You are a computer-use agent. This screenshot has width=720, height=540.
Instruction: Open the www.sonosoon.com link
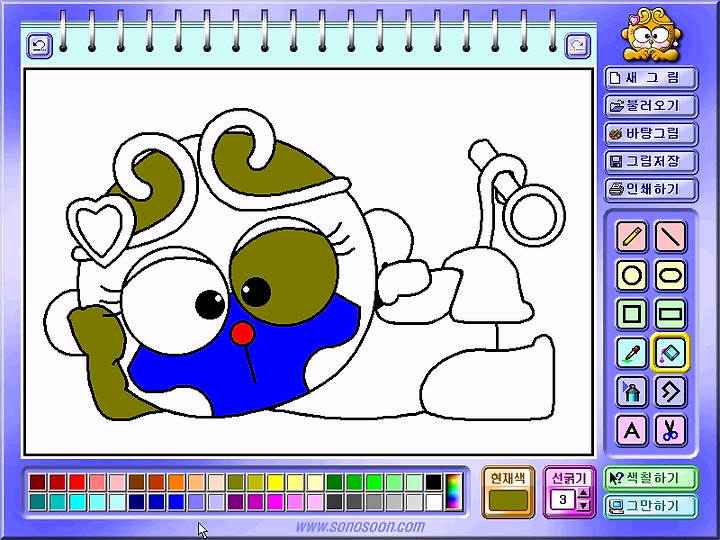(360, 526)
